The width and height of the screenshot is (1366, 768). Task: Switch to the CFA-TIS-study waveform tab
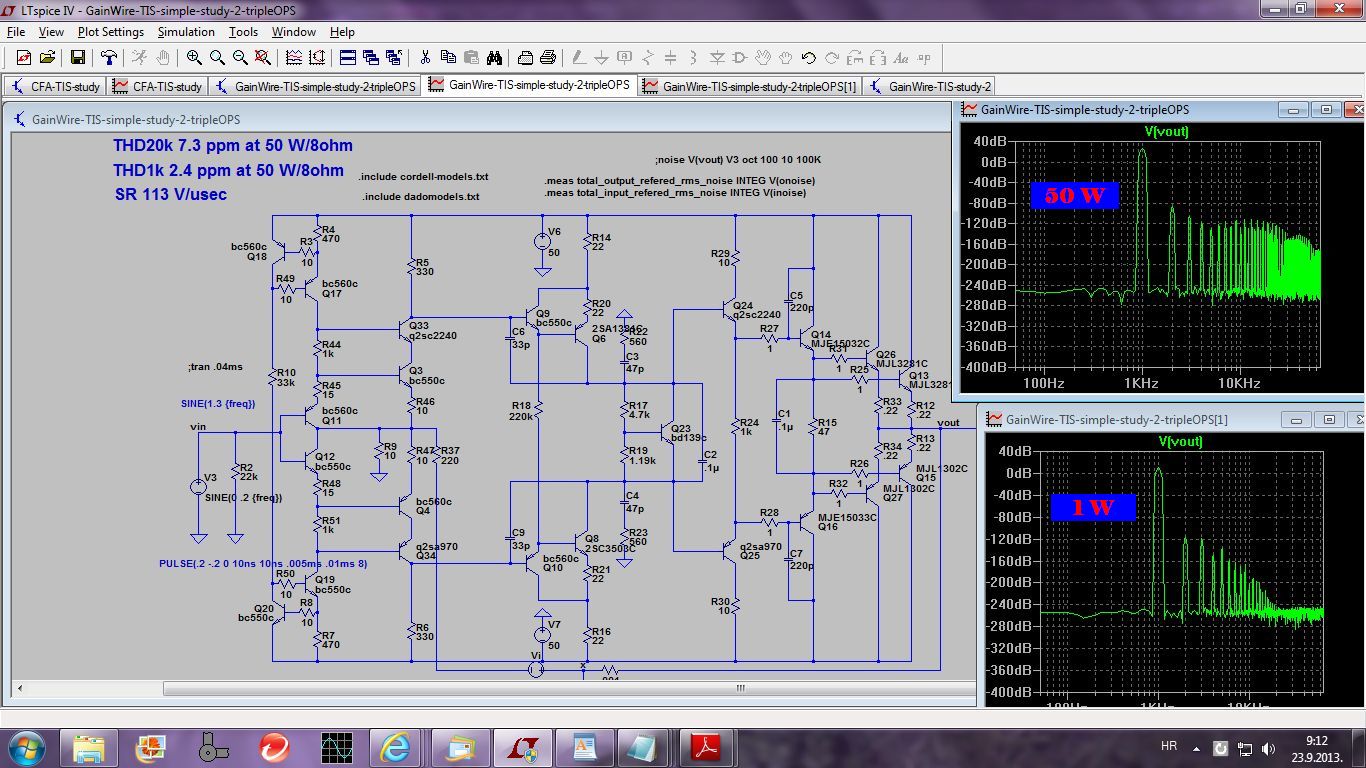click(x=157, y=86)
